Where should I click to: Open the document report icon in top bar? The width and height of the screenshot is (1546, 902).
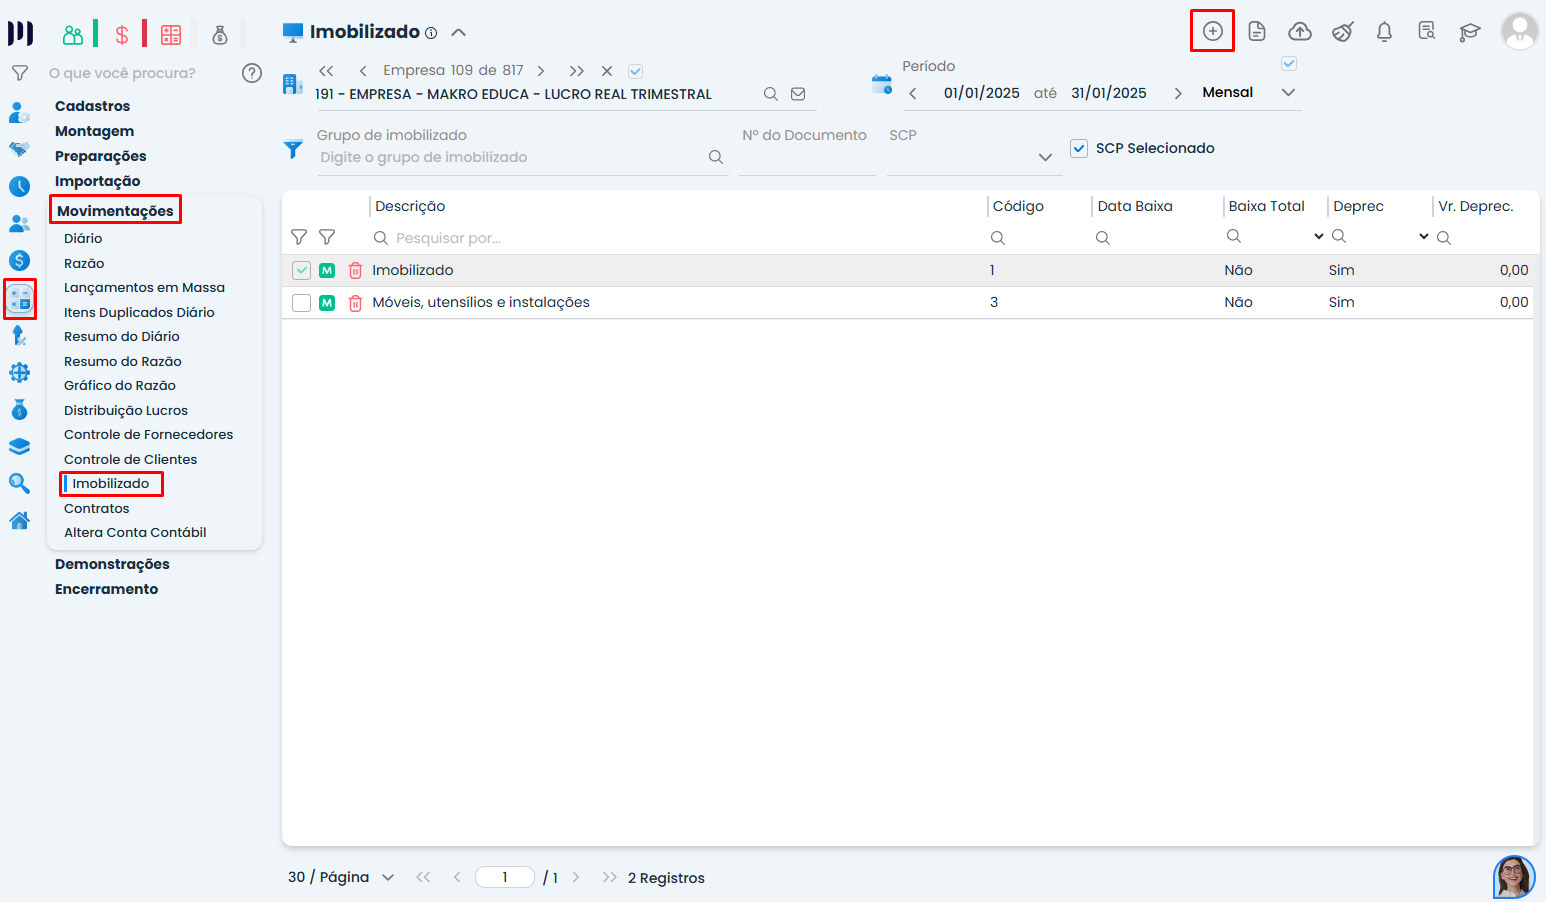pos(1257,31)
